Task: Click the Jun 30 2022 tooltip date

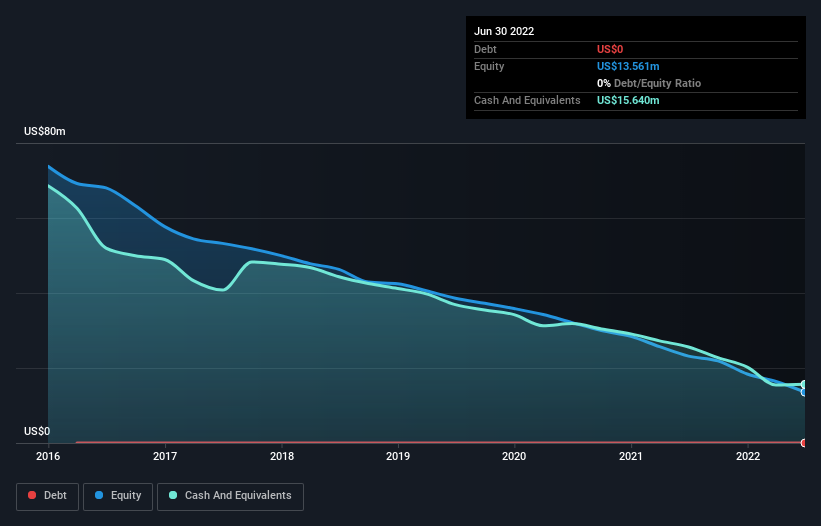Action: point(504,31)
